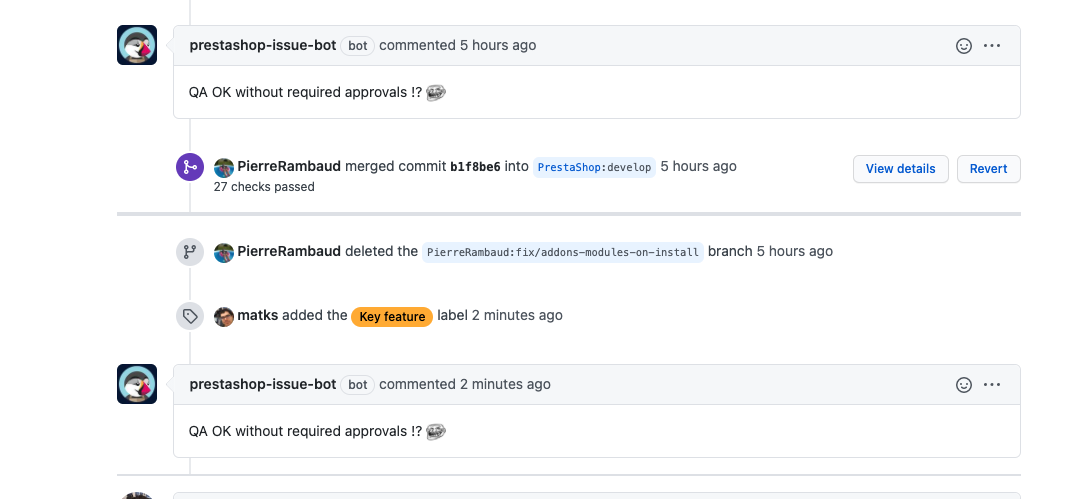1076x499 pixels.
Task: Open prestashop-issue-bot avatar on second comment
Action: 137,384
